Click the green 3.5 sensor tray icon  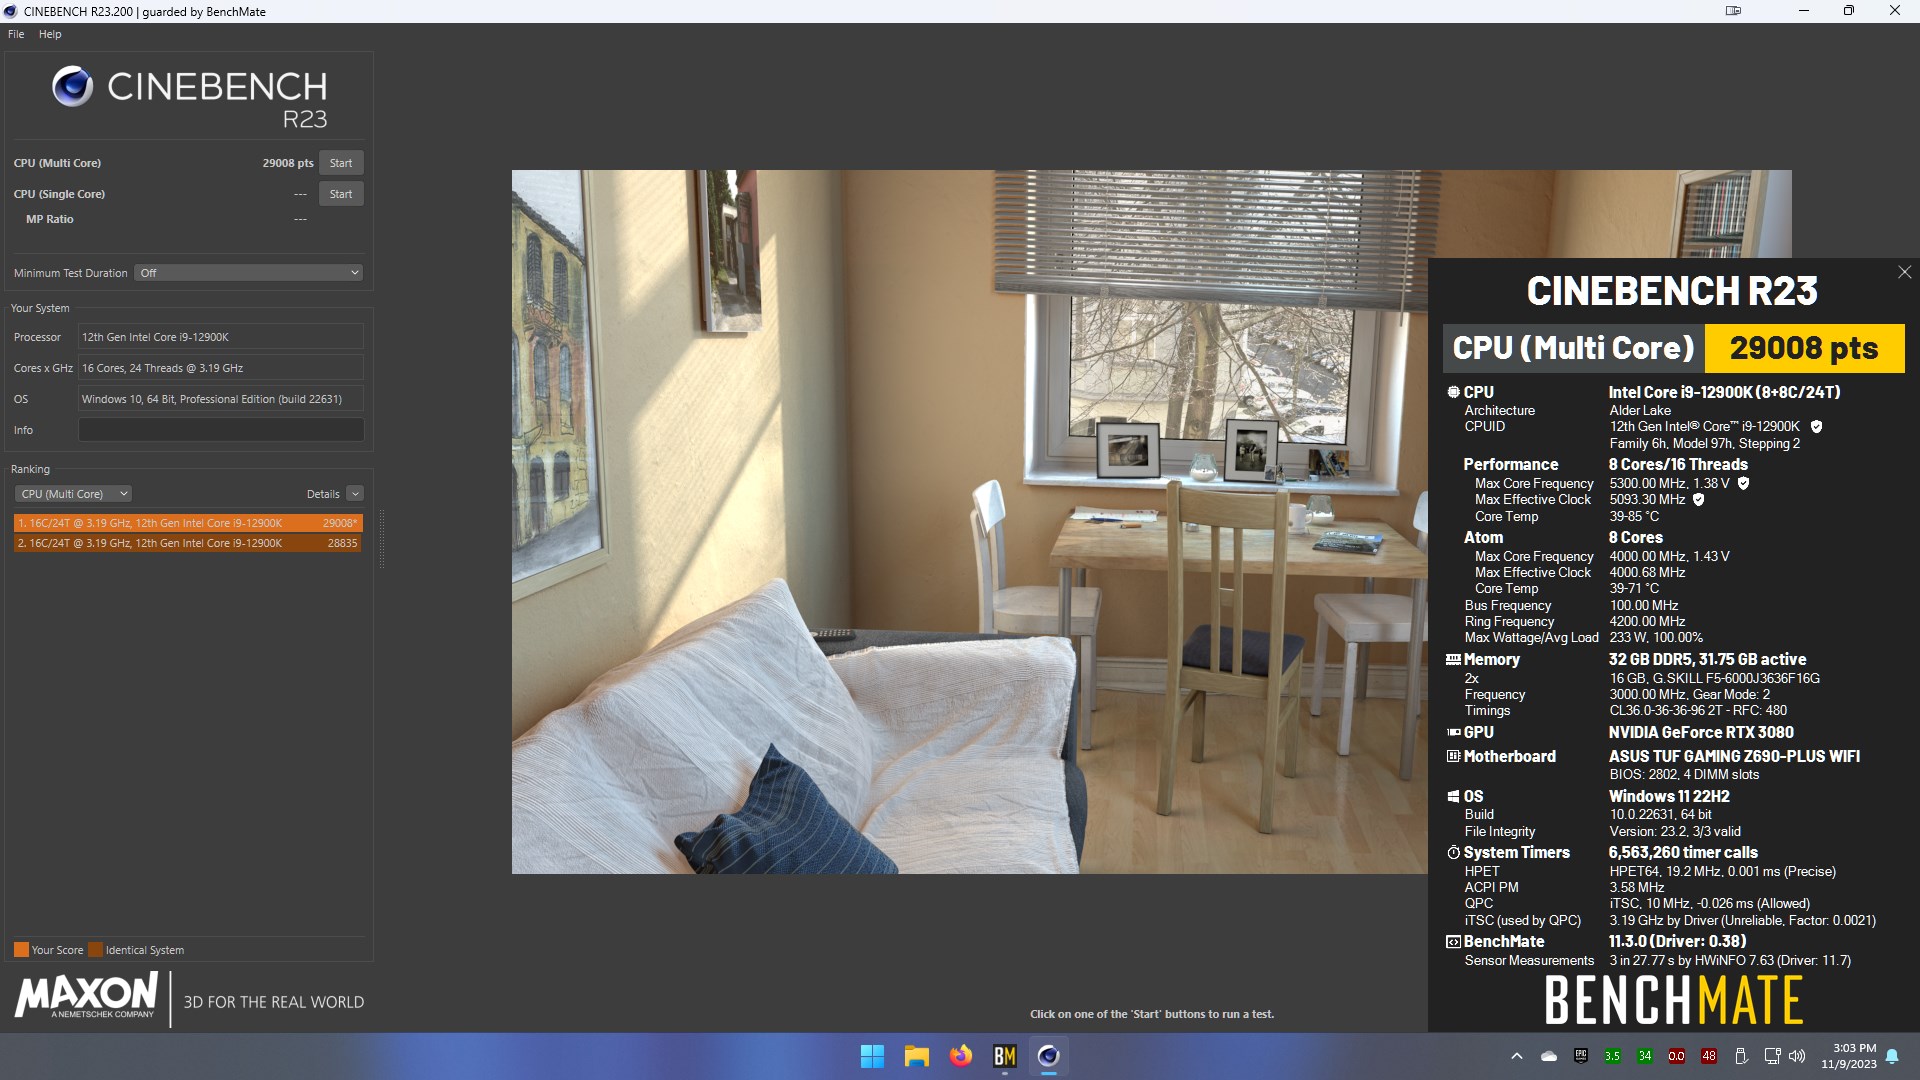[x=1612, y=1056]
